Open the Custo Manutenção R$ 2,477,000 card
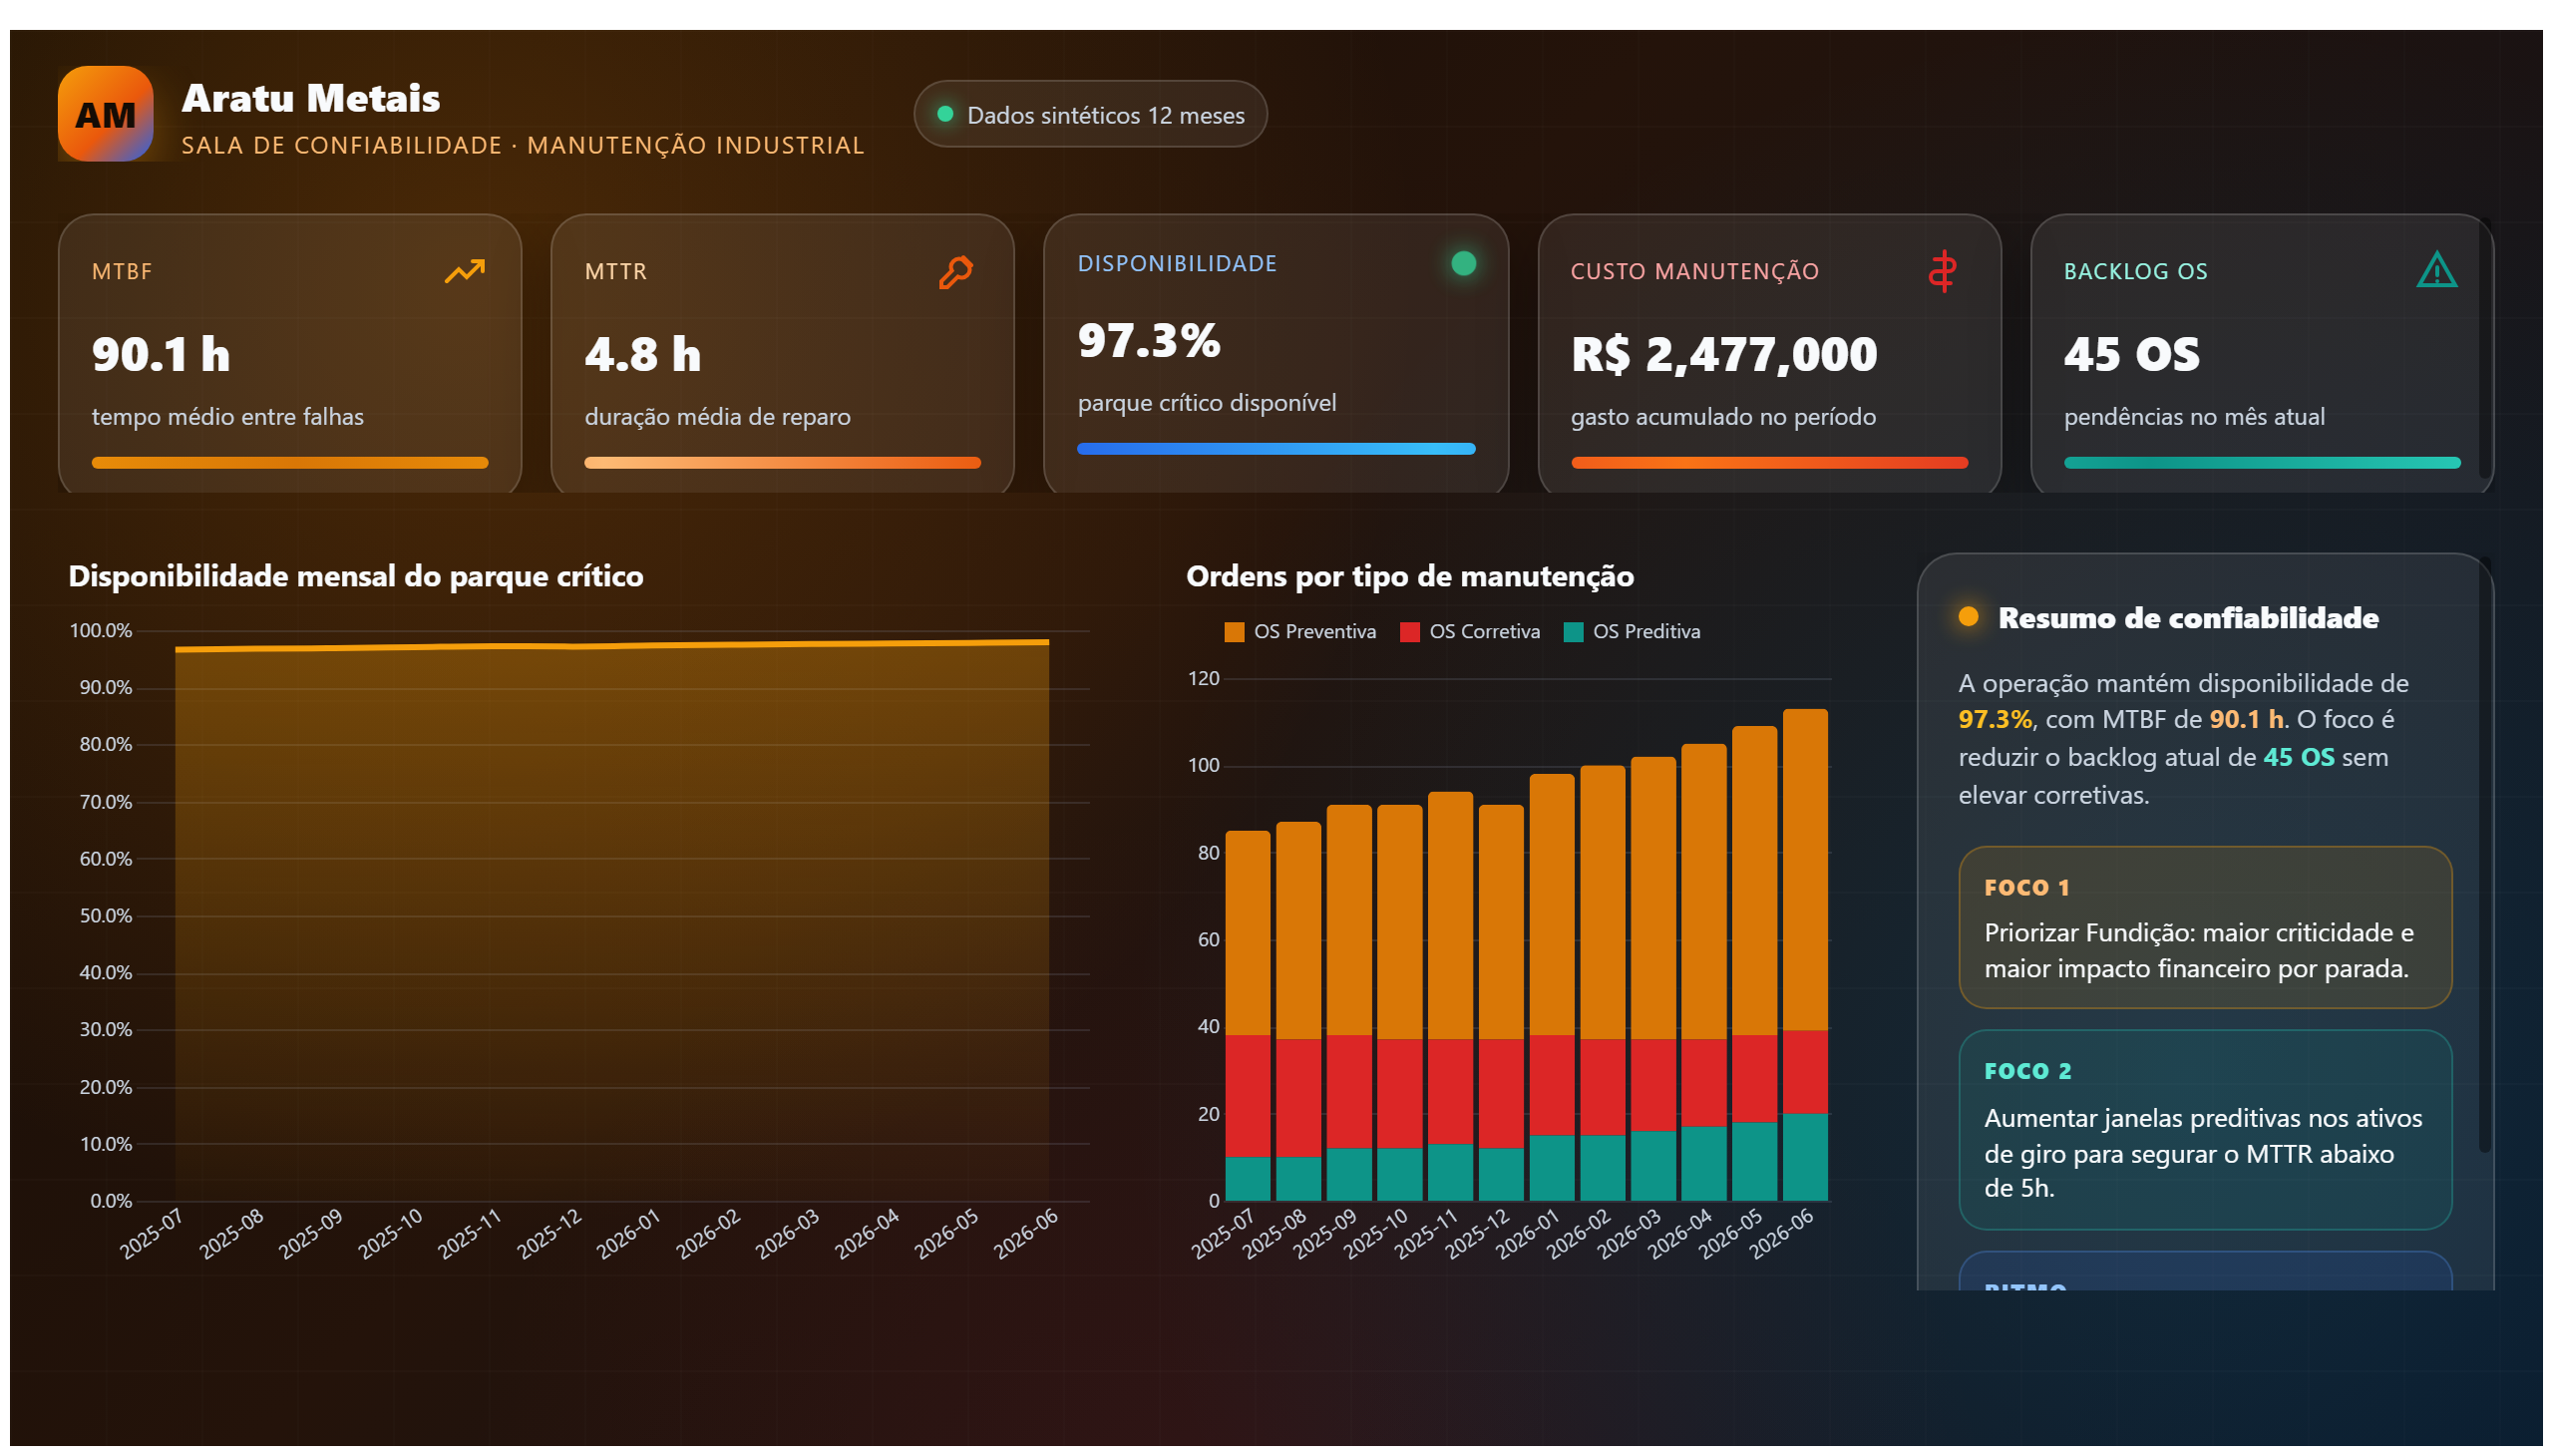Image resolution: width=2553 pixels, height=1456 pixels. click(x=1768, y=354)
